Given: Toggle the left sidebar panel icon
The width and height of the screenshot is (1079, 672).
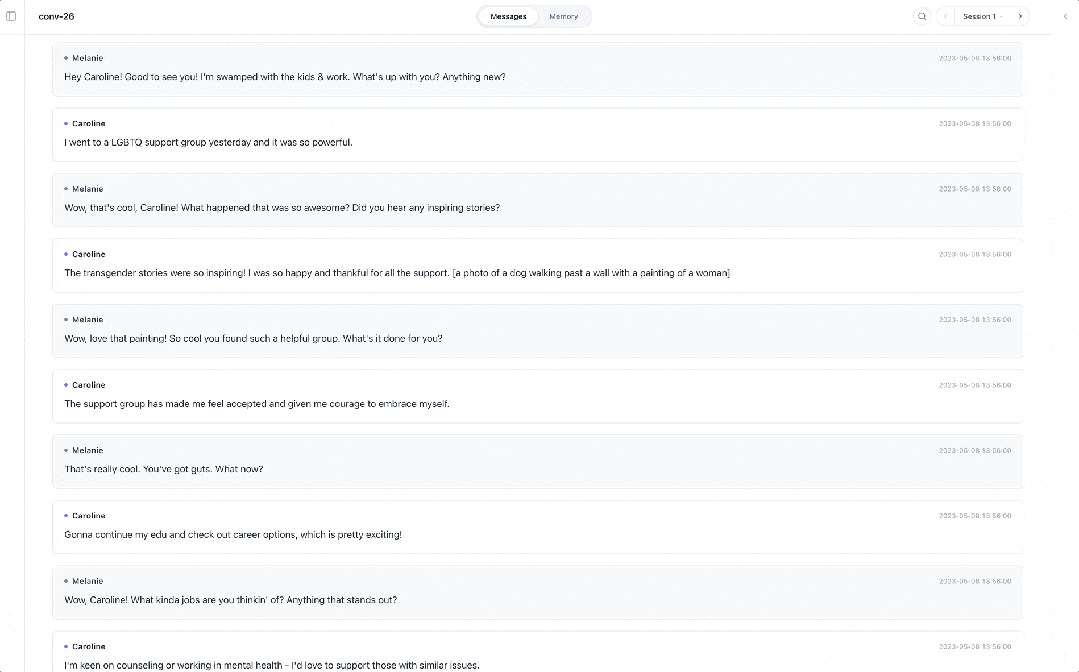Looking at the screenshot, I should pos(12,16).
